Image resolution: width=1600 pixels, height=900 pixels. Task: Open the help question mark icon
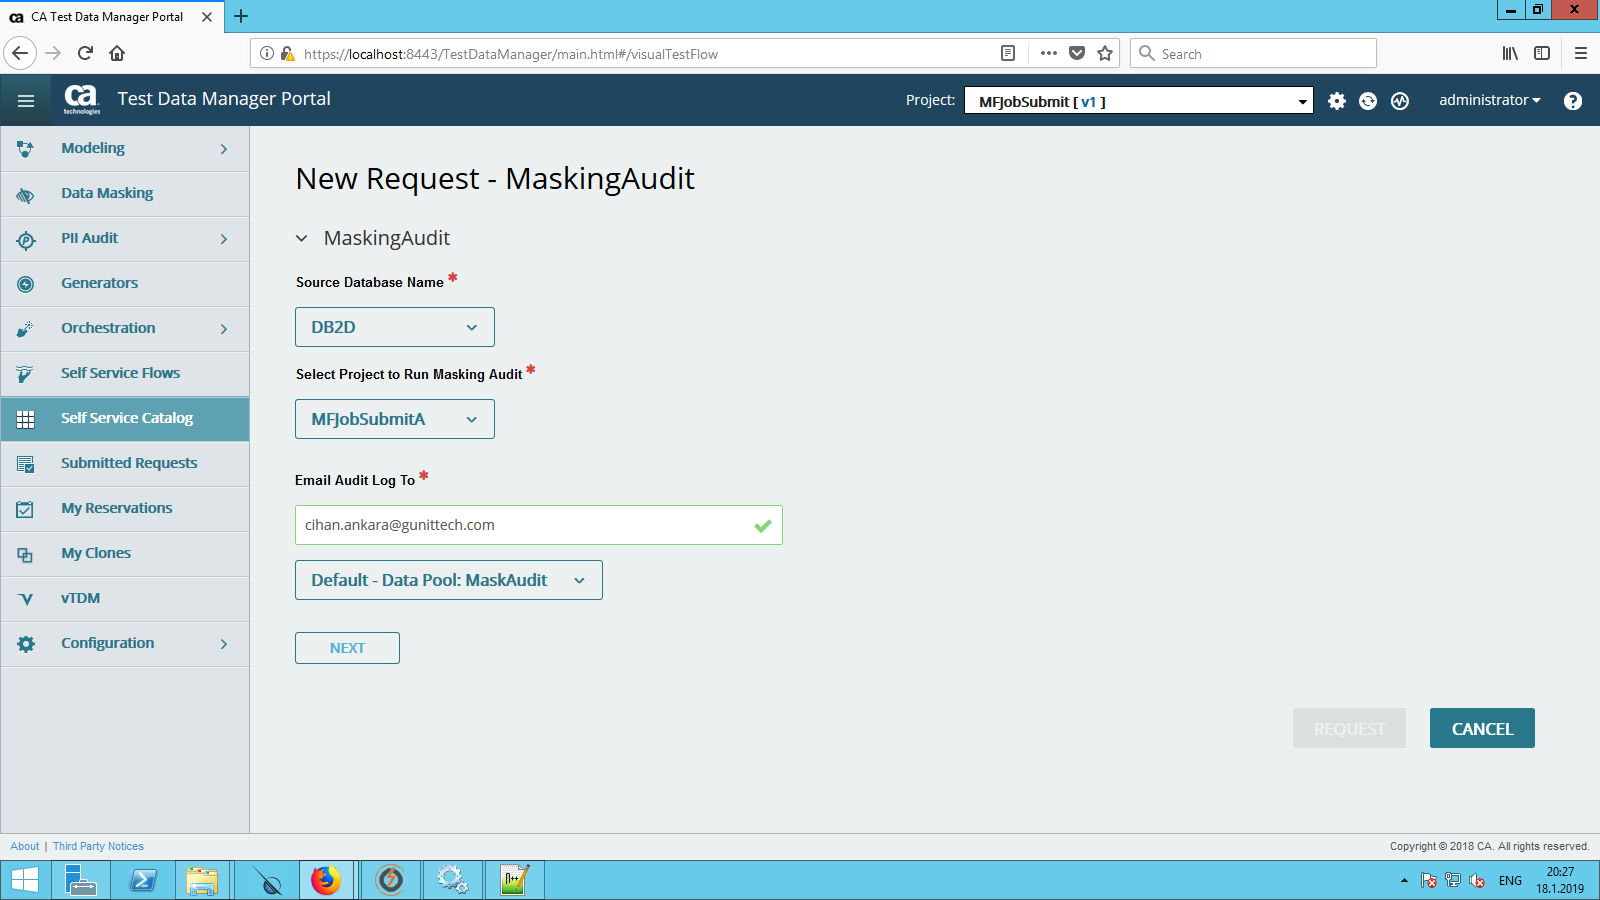click(1573, 101)
